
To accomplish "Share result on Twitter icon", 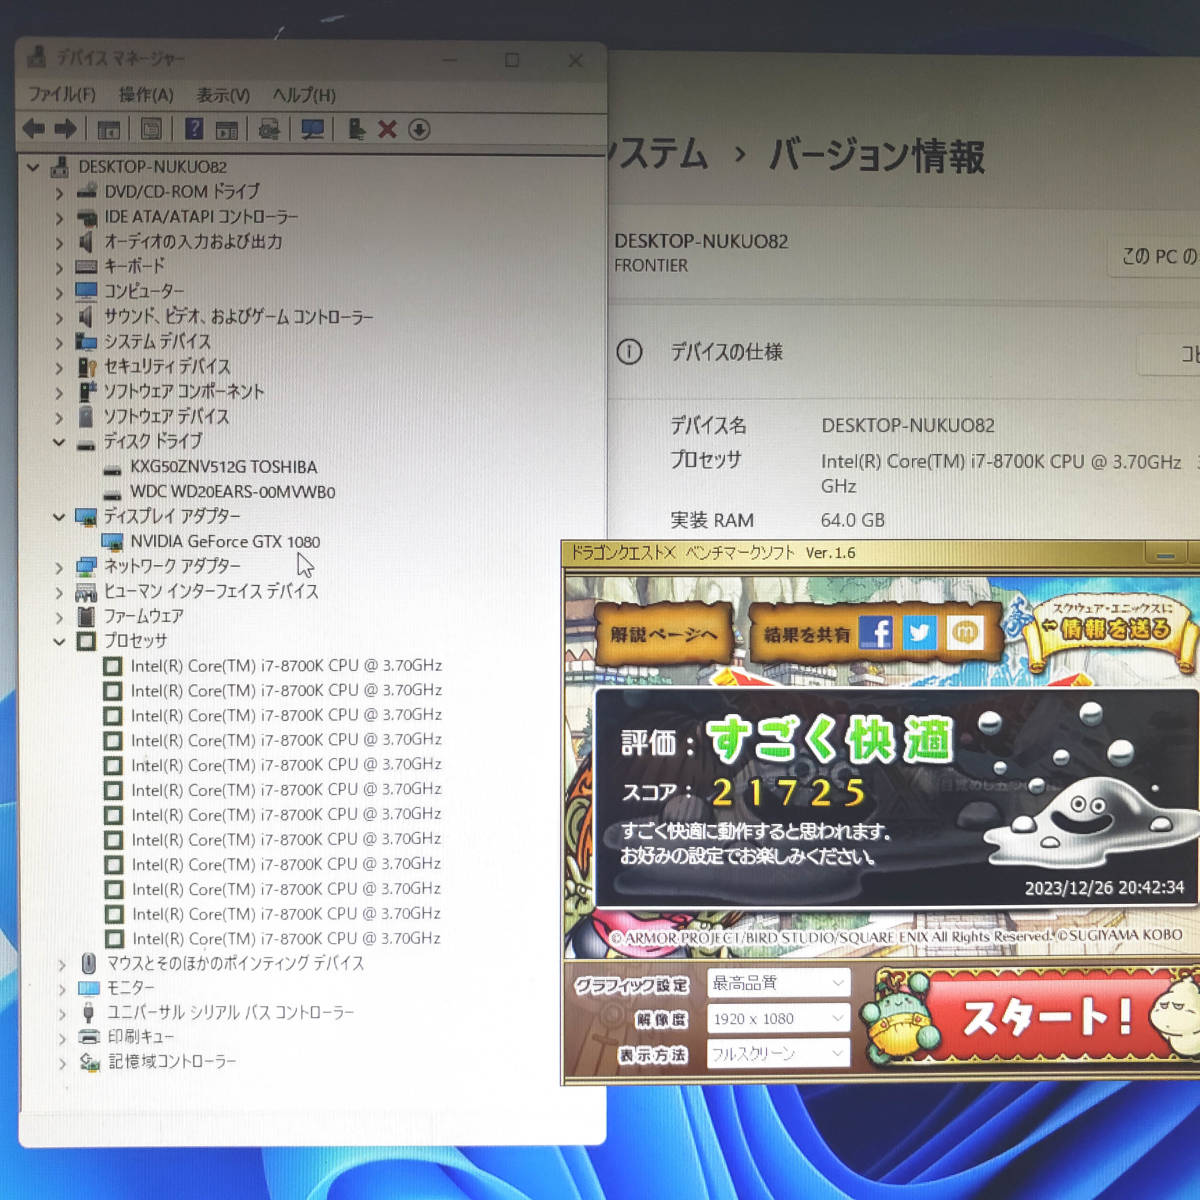I will pos(920,633).
